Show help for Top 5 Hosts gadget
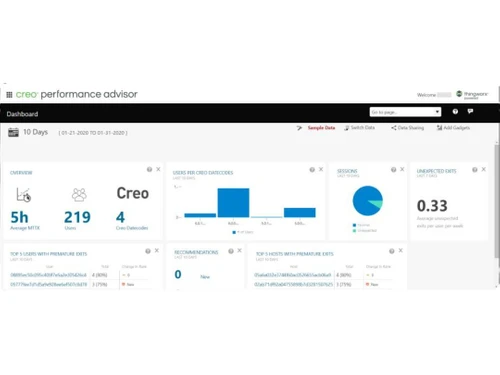This screenshot has height=375, width=500. click(392, 251)
